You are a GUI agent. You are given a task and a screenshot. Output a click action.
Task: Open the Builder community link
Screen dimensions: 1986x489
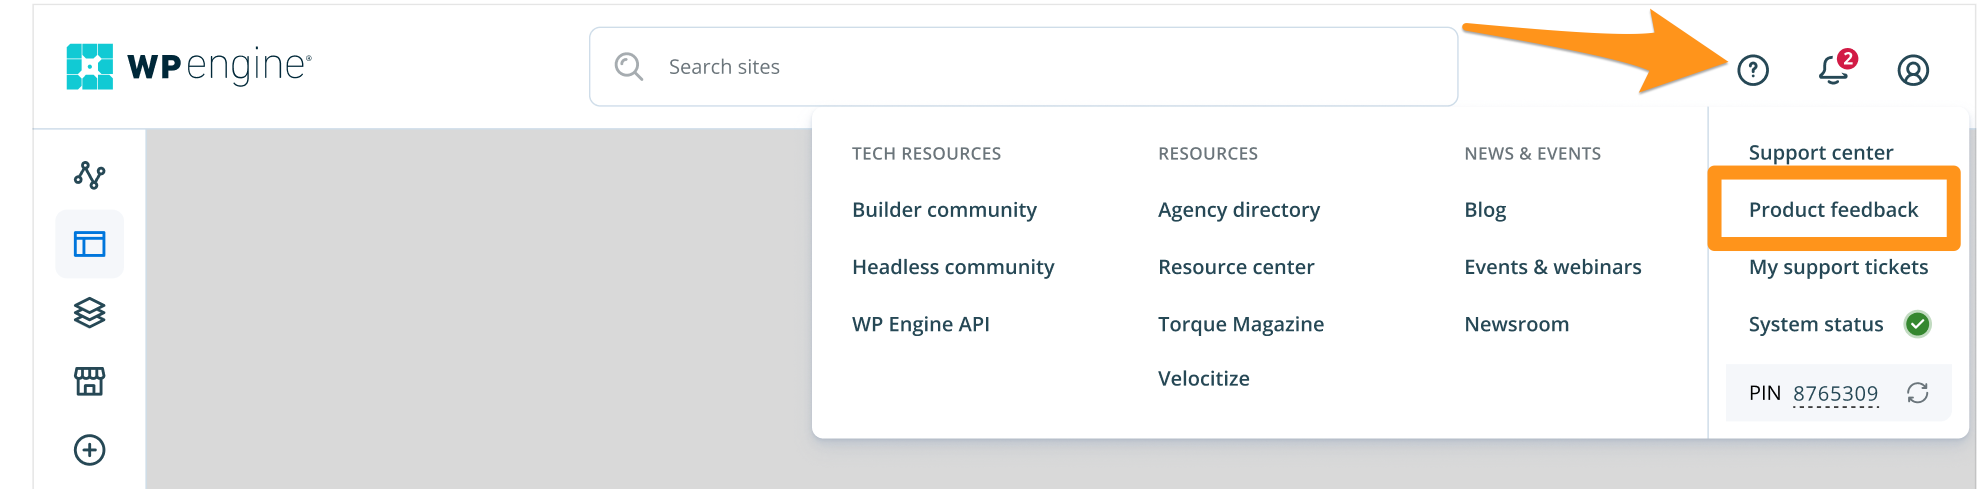[x=944, y=210]
